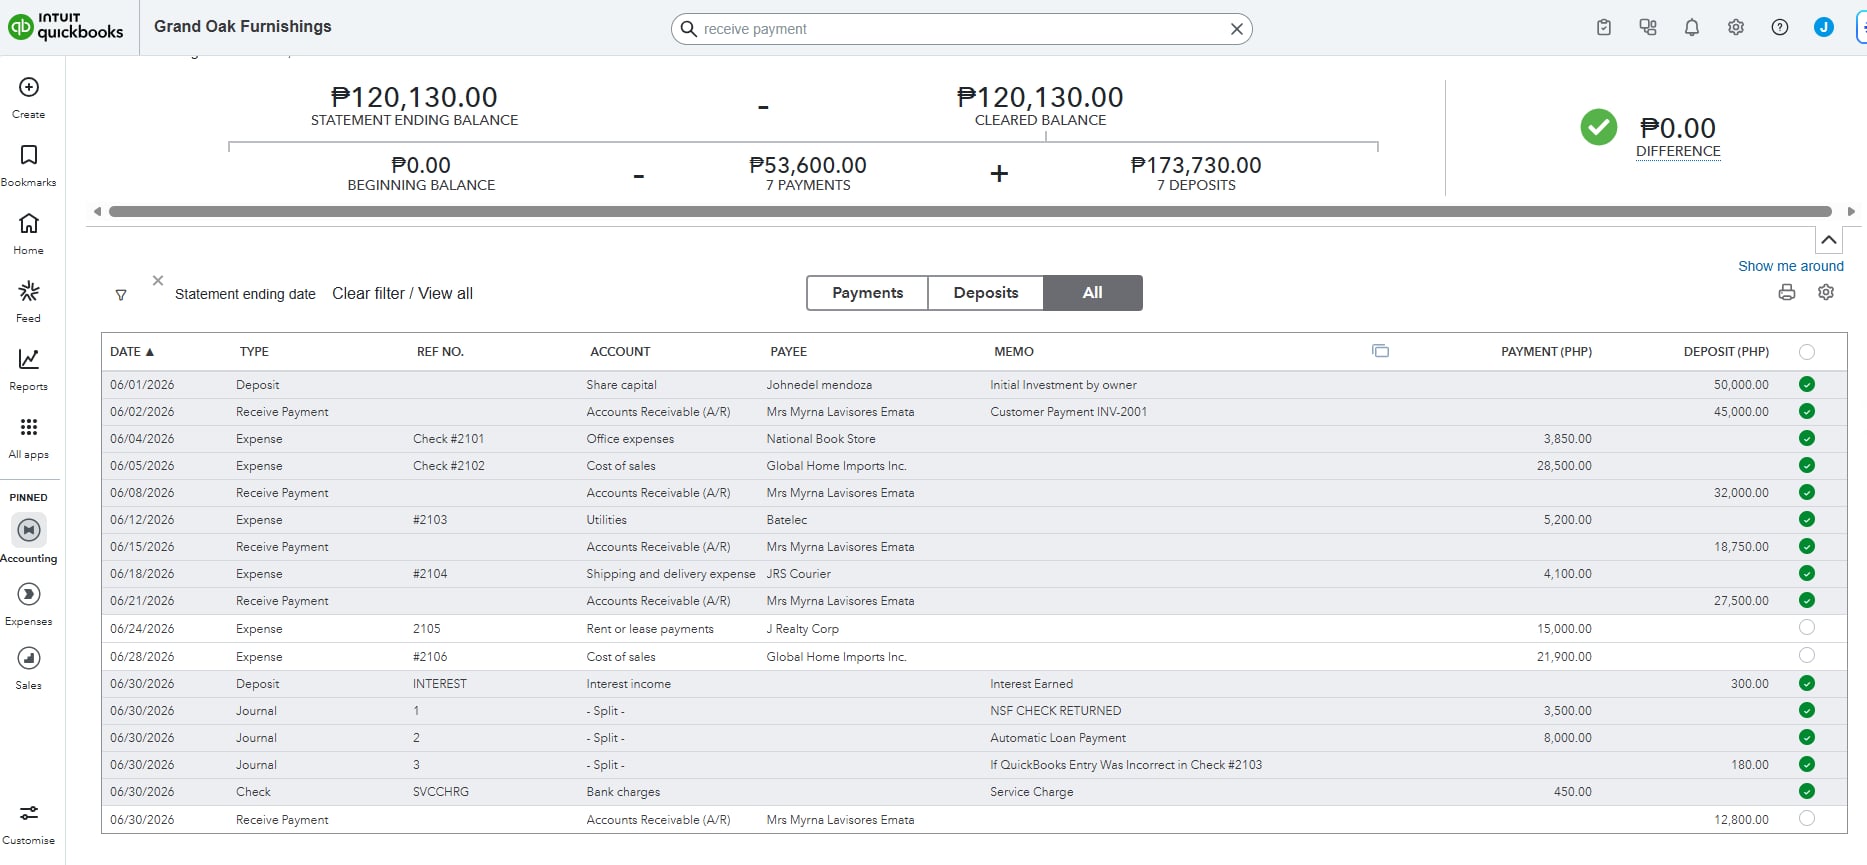Click Show me around link

1790,266
